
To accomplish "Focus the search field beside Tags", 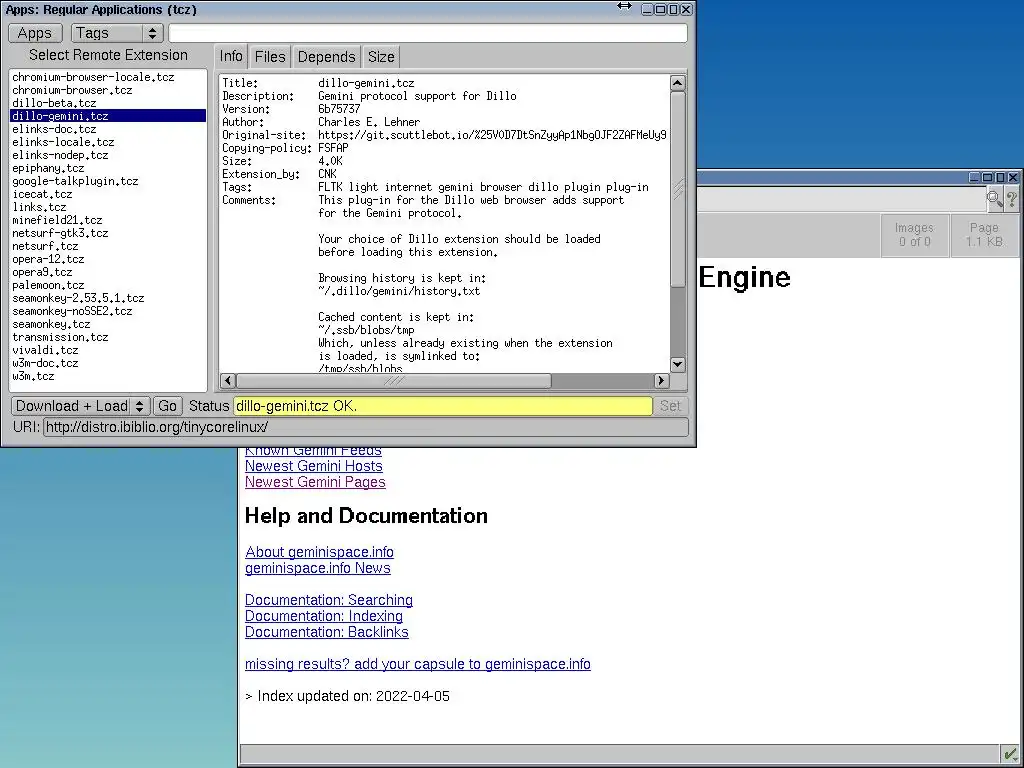I will click(x=428, y=33).
